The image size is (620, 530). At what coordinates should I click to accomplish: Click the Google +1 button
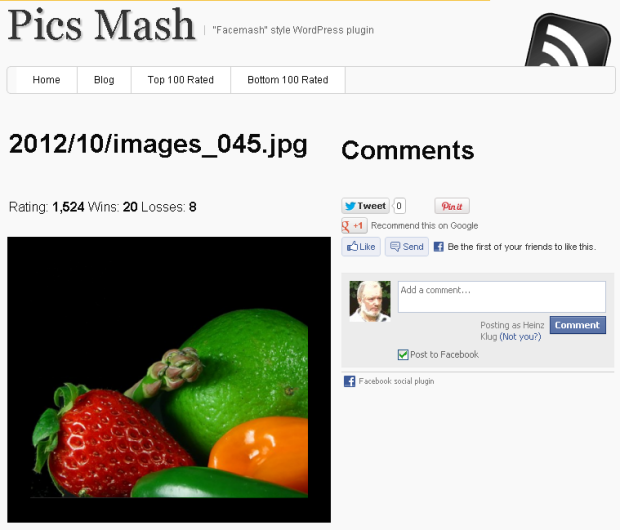point(354,226)
